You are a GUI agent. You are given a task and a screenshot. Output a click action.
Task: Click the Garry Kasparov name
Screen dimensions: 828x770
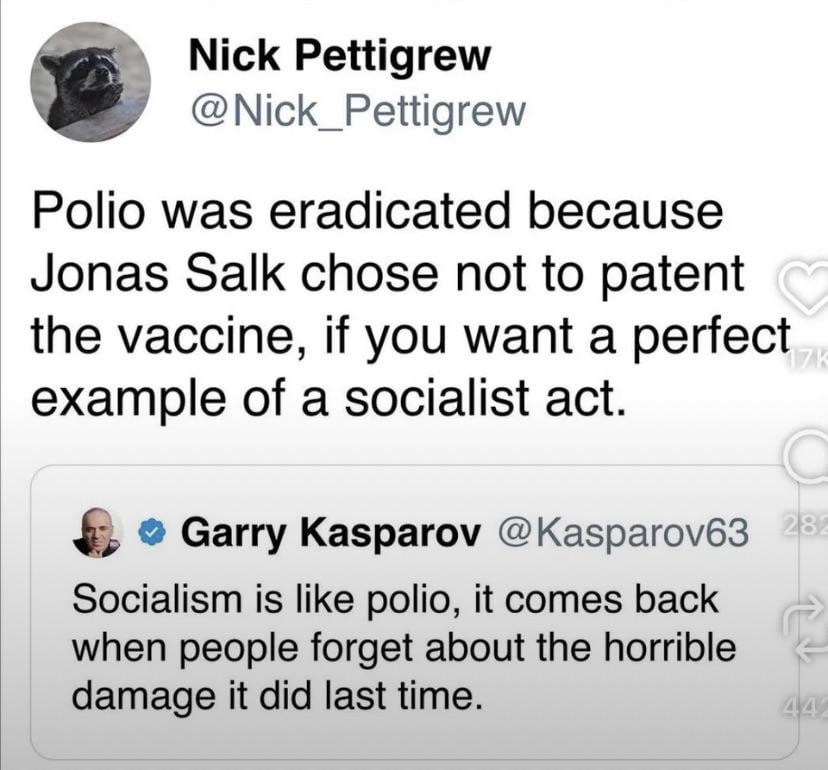325,534
